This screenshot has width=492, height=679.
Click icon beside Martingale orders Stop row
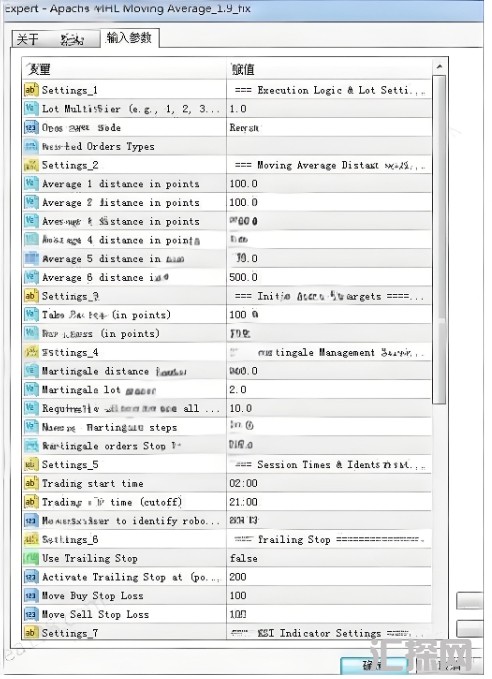click(x=31, y=445)
